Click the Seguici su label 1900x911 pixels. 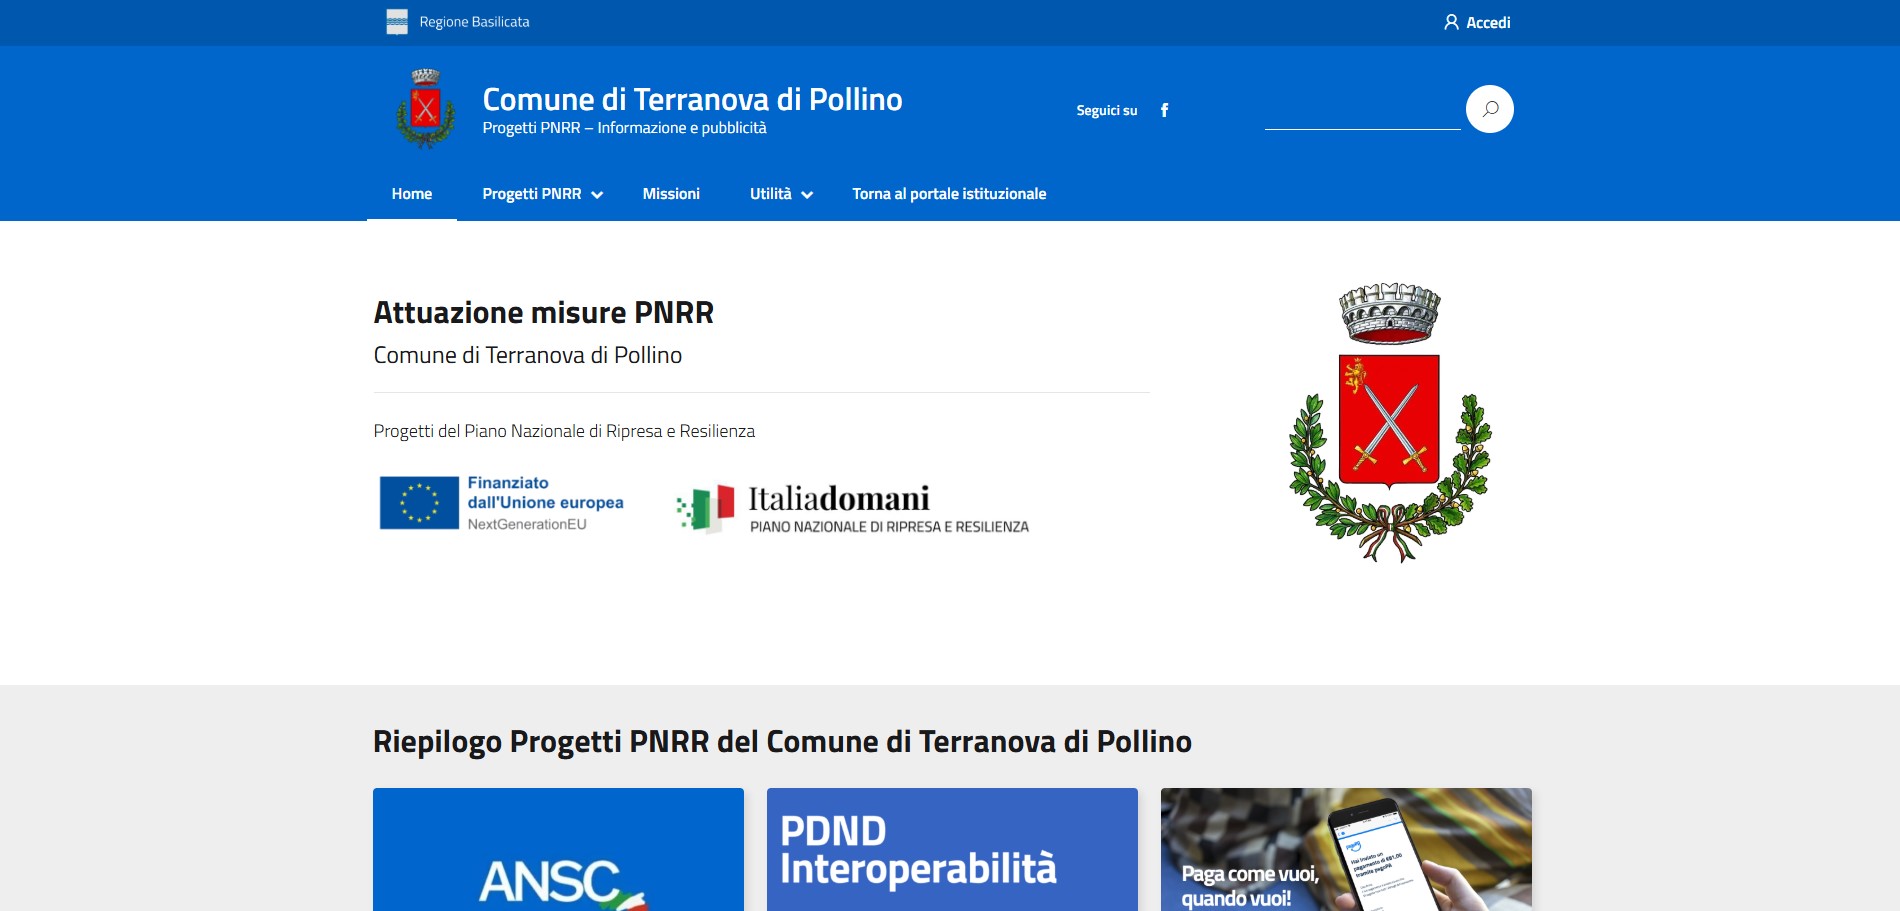[x=1106, y=110]
